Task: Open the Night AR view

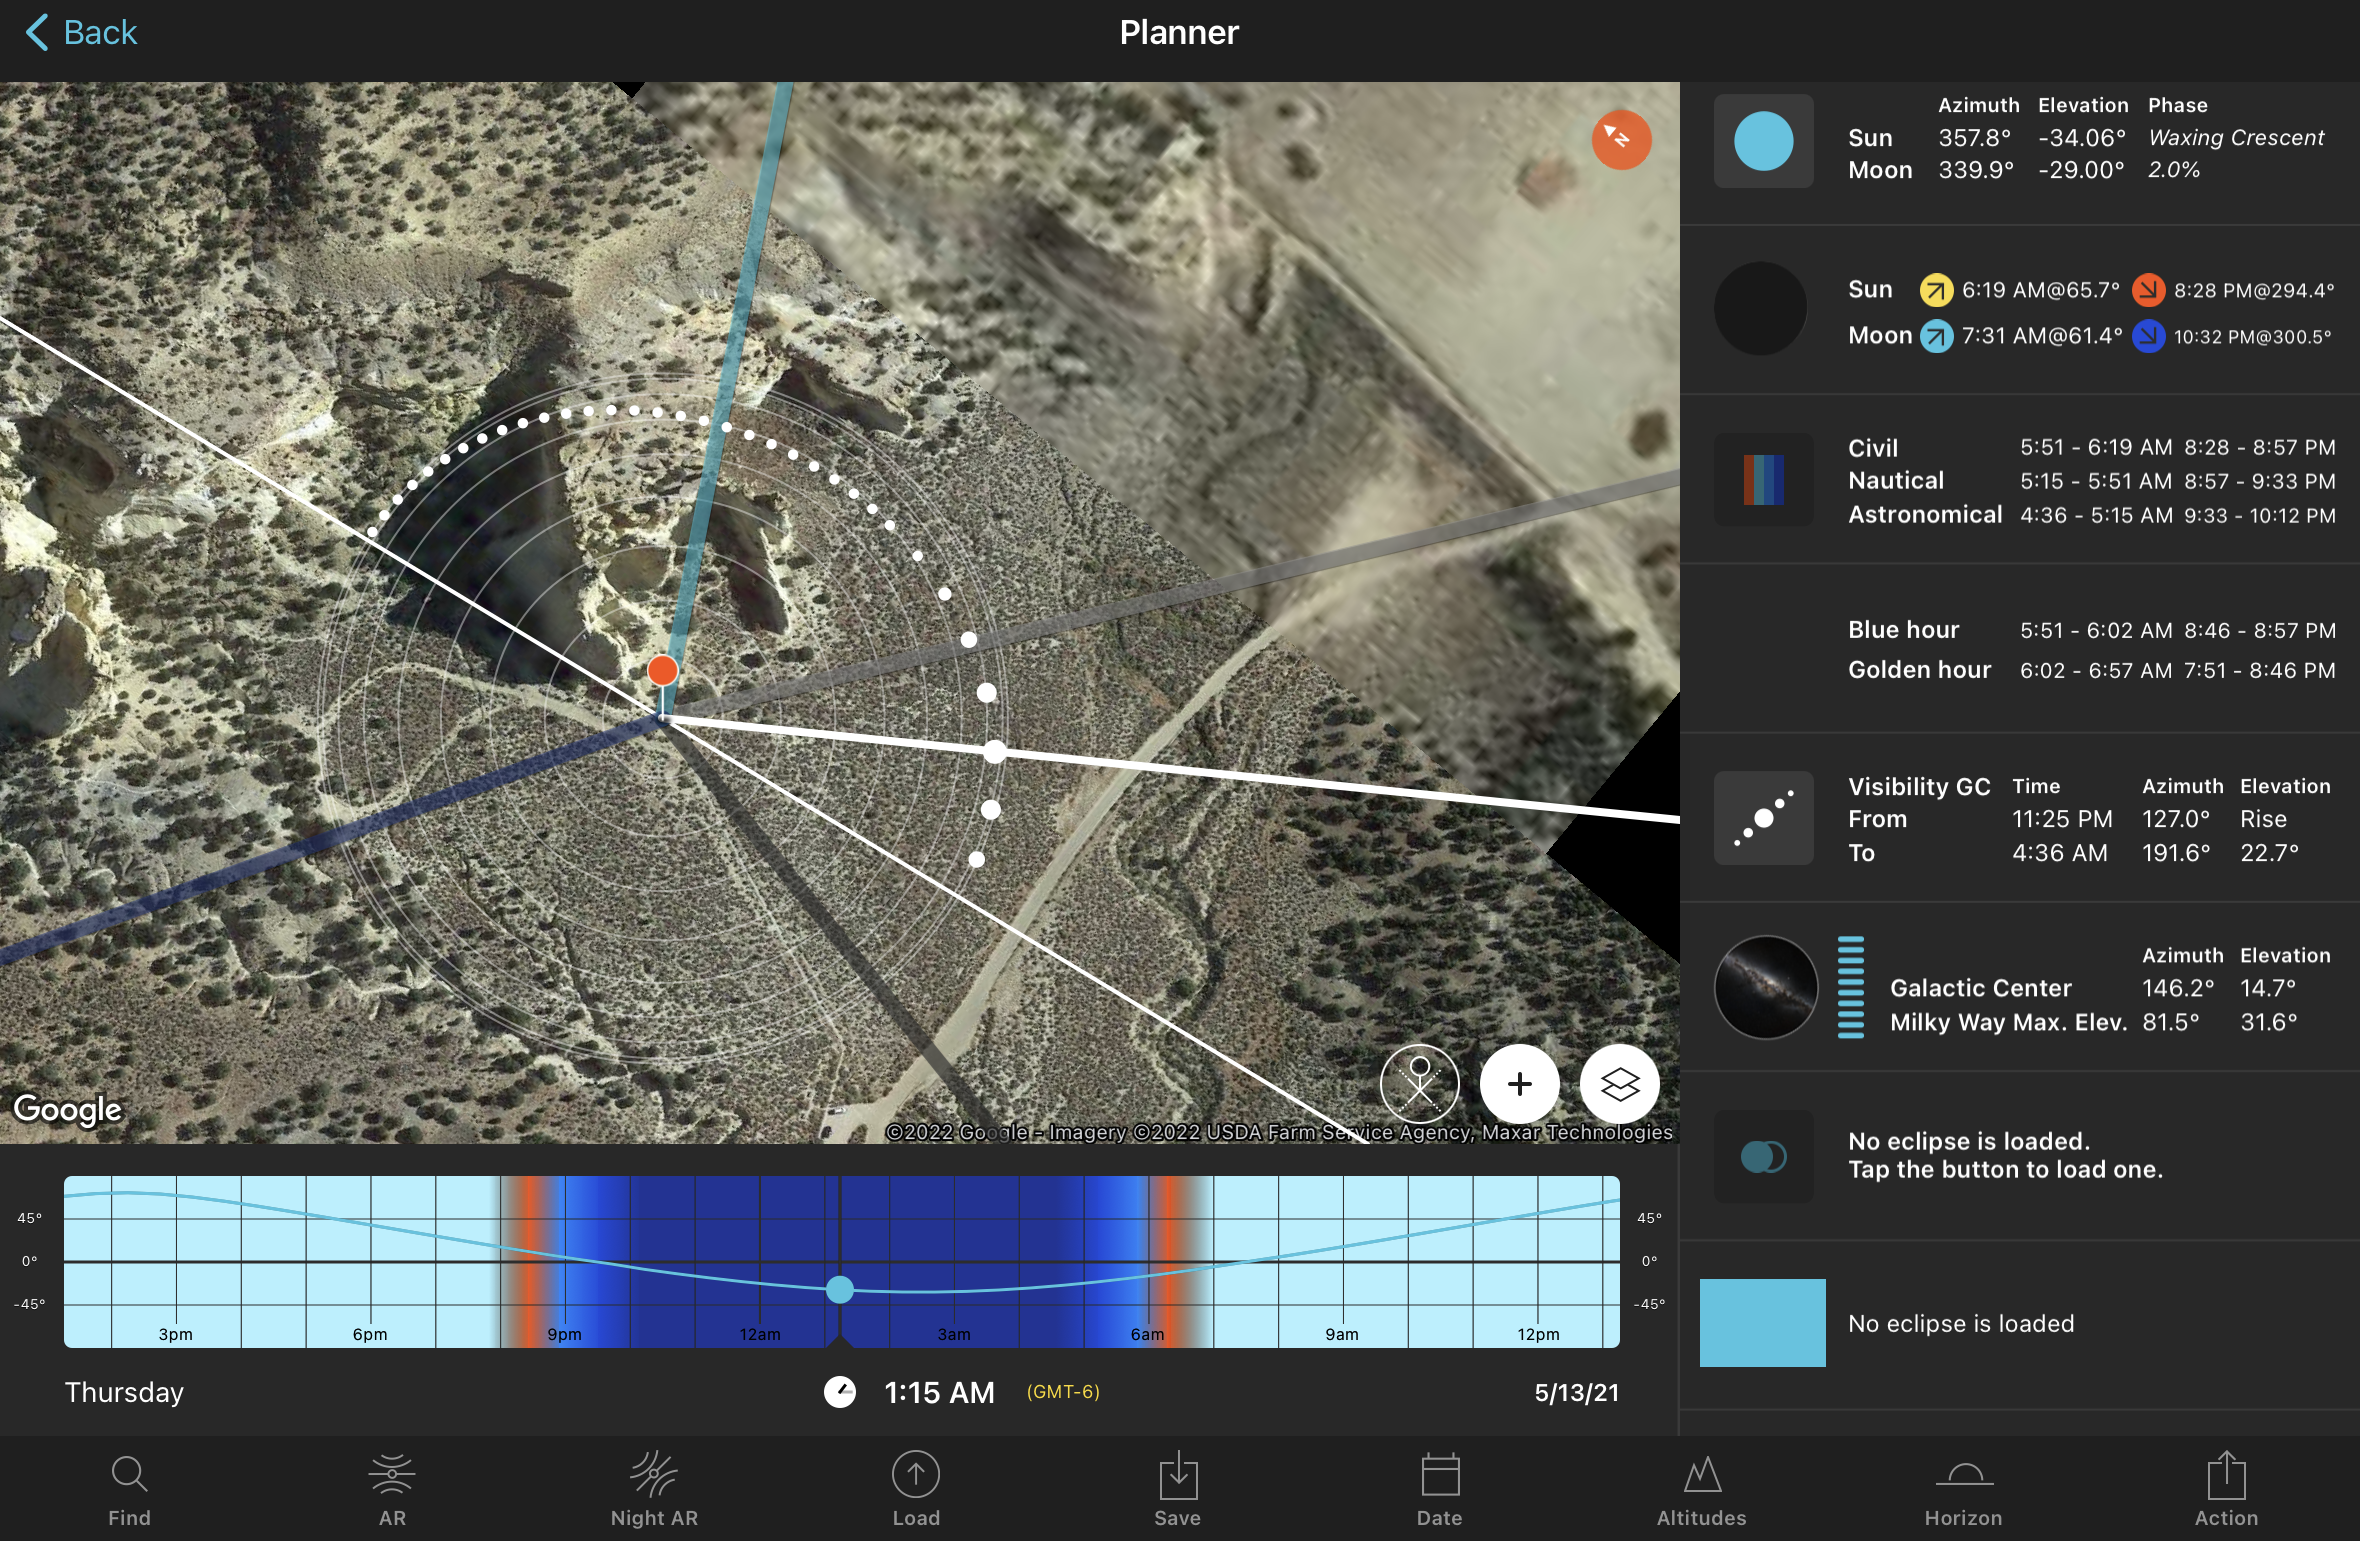Action: point(654,1489)
